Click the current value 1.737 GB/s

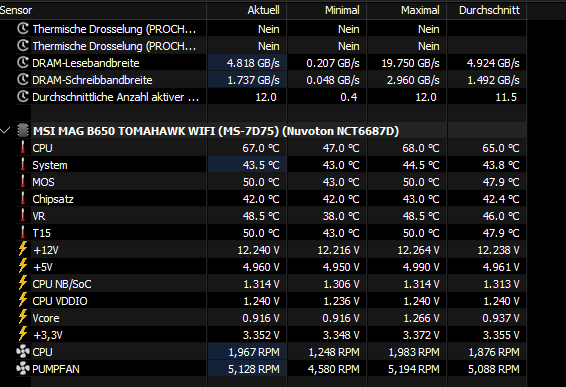pos(253,80)
